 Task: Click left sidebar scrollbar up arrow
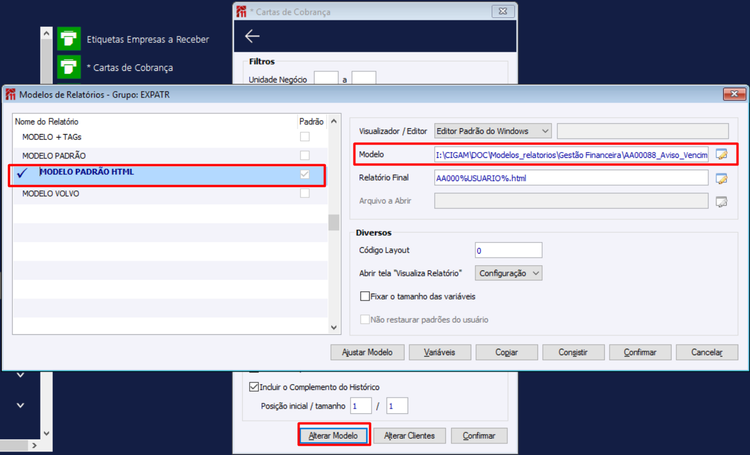(46, 33)
